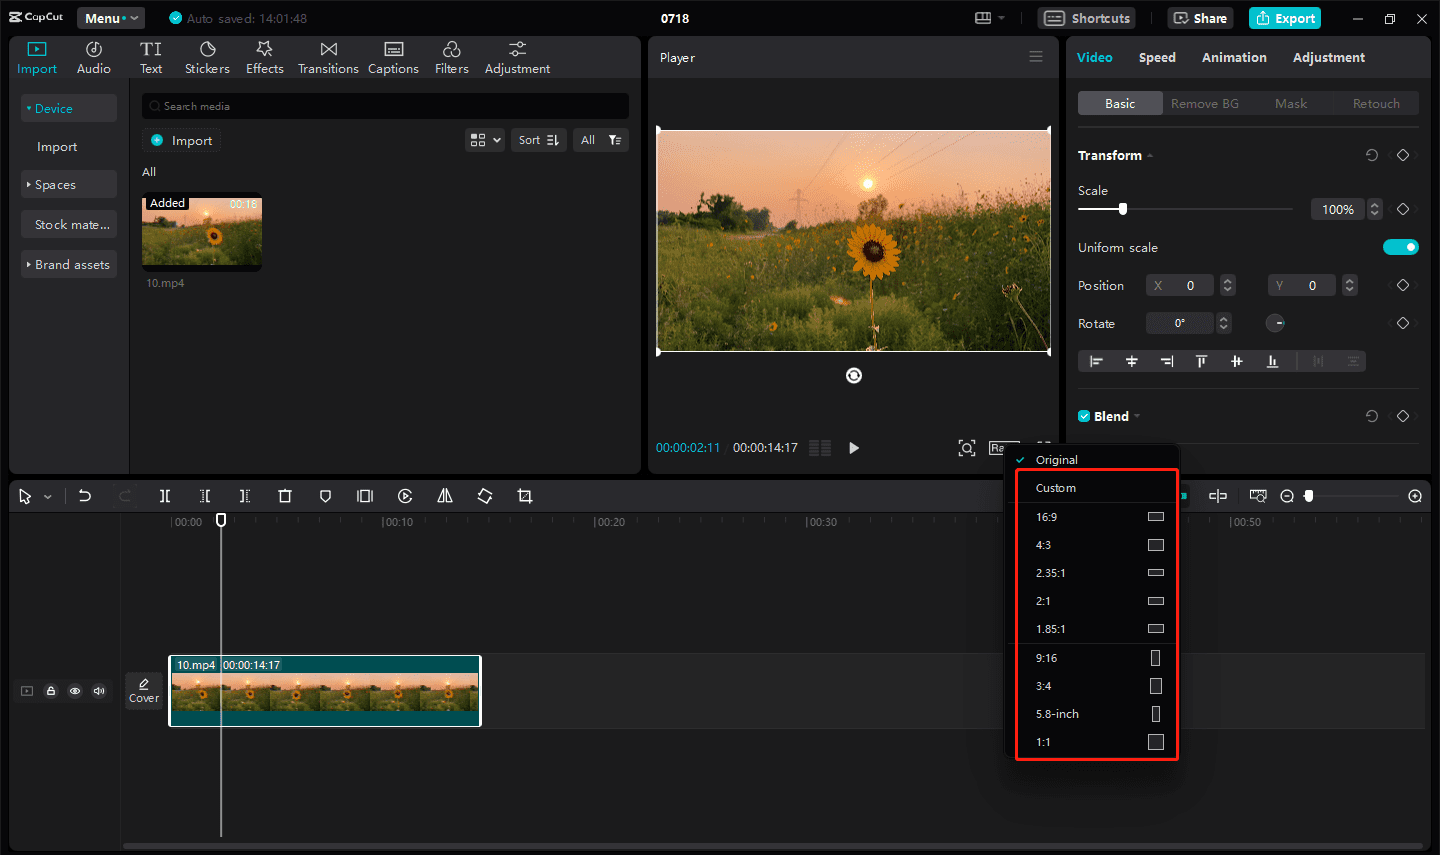Click the timeline zoom out icon

click(x=1287, y=496)
